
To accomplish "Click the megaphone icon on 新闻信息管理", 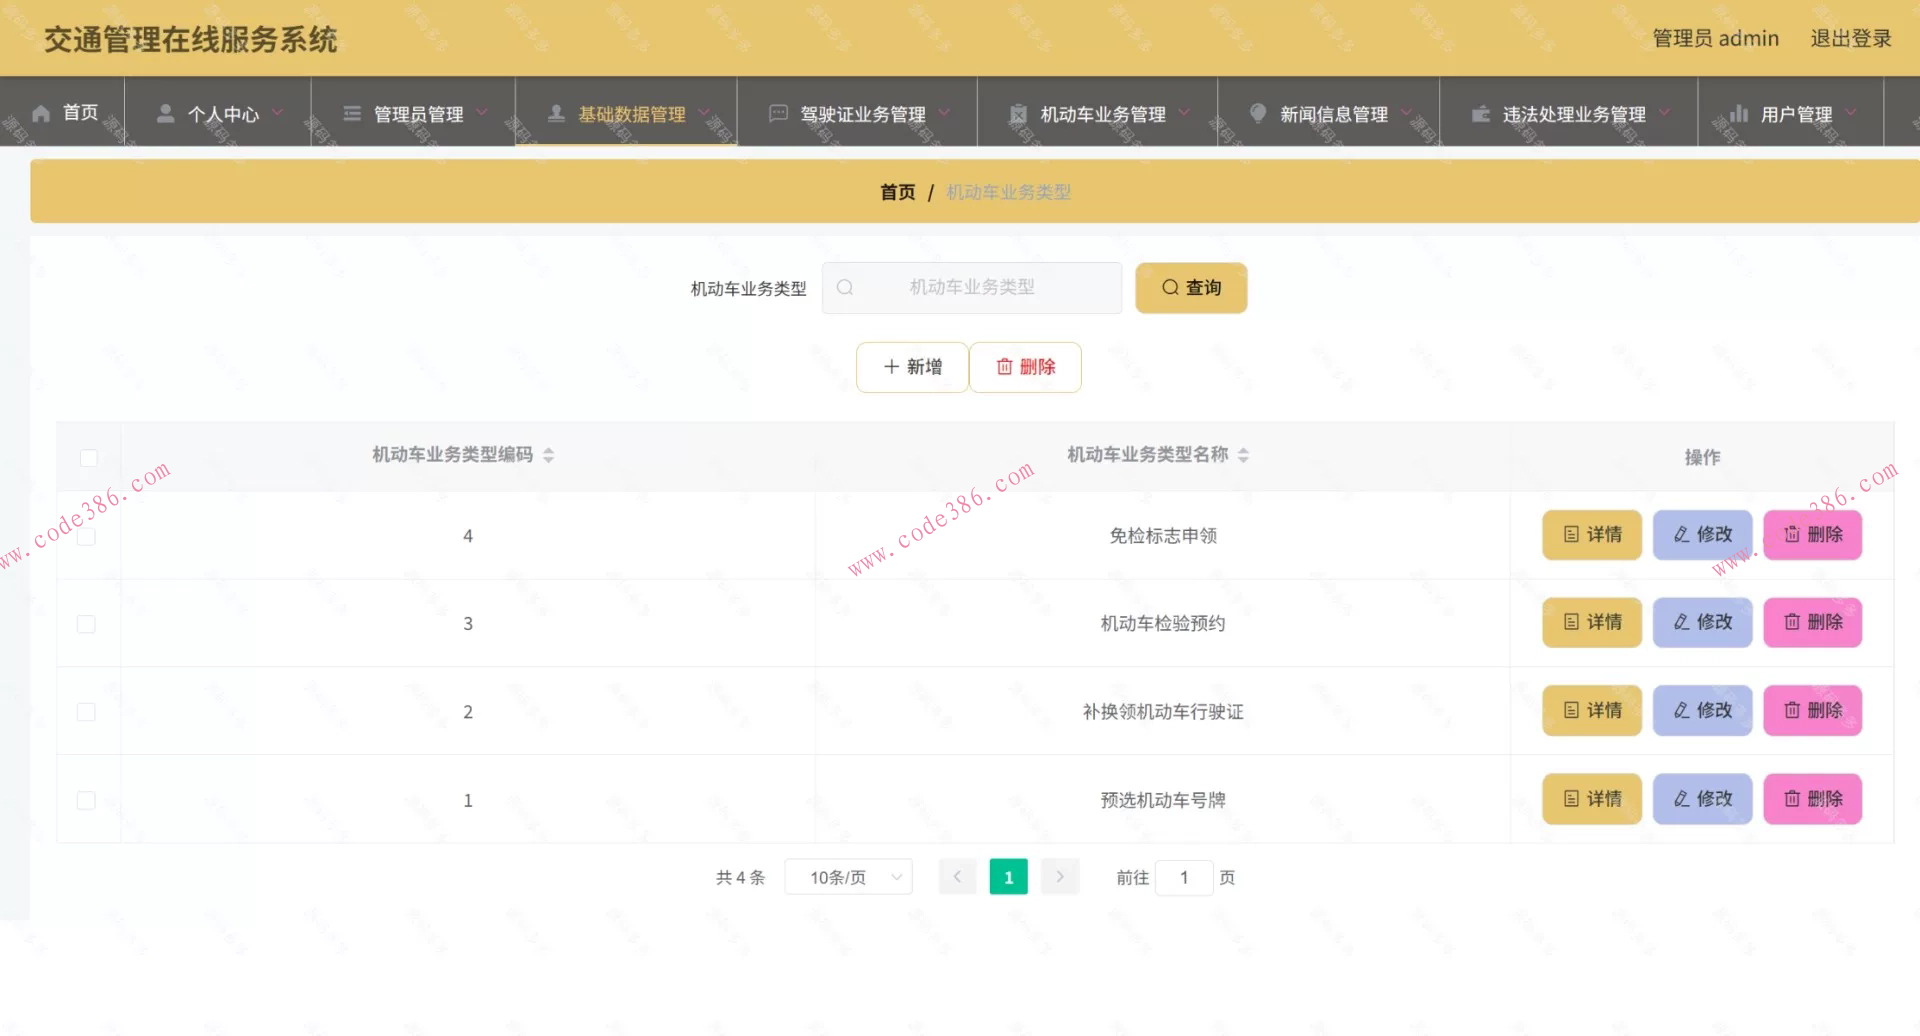I will (1258, 113).
